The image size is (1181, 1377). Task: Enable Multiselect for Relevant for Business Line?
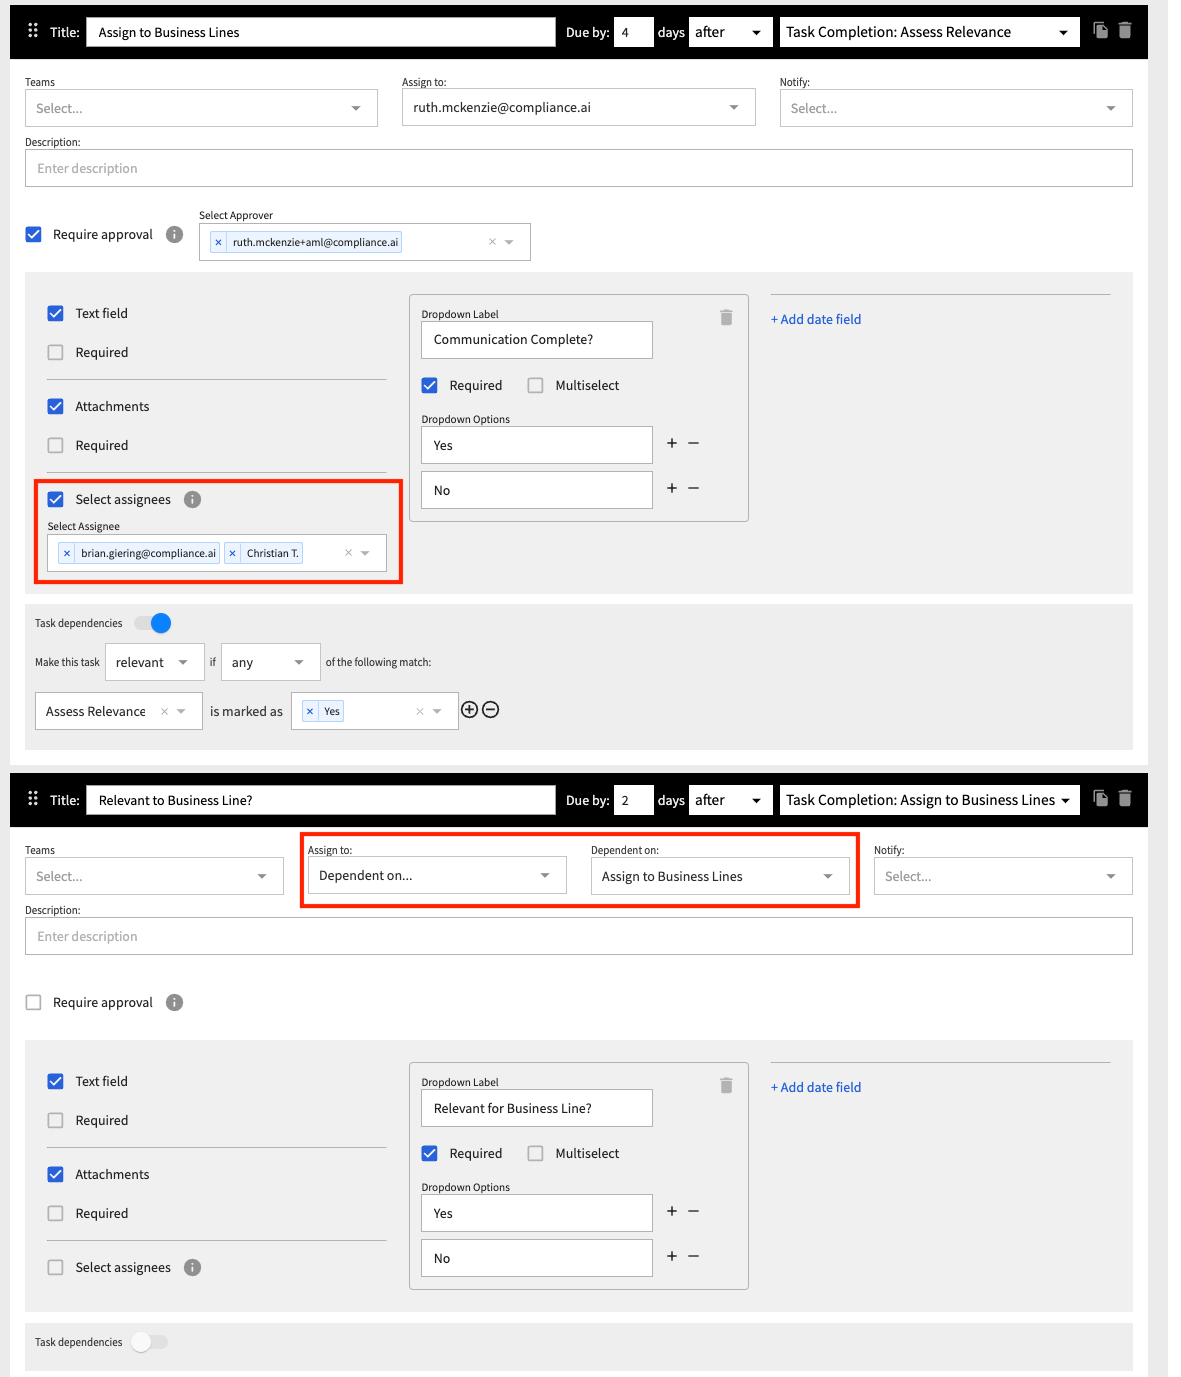tap(535, 1153)
